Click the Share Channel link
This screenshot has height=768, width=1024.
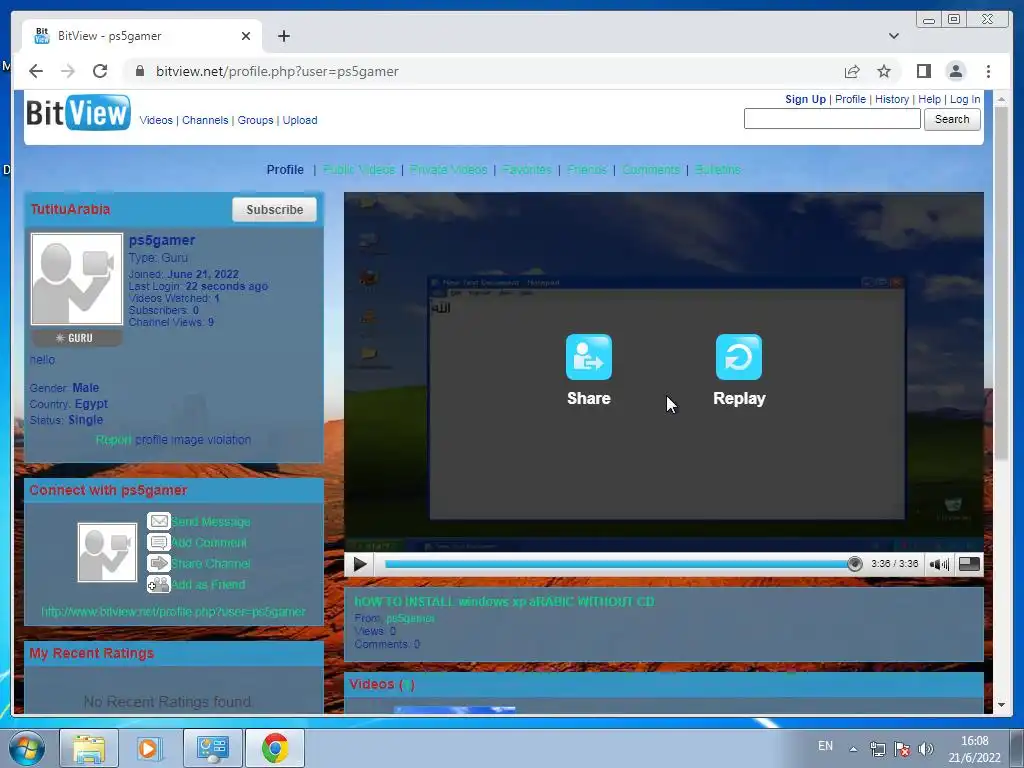211,564
